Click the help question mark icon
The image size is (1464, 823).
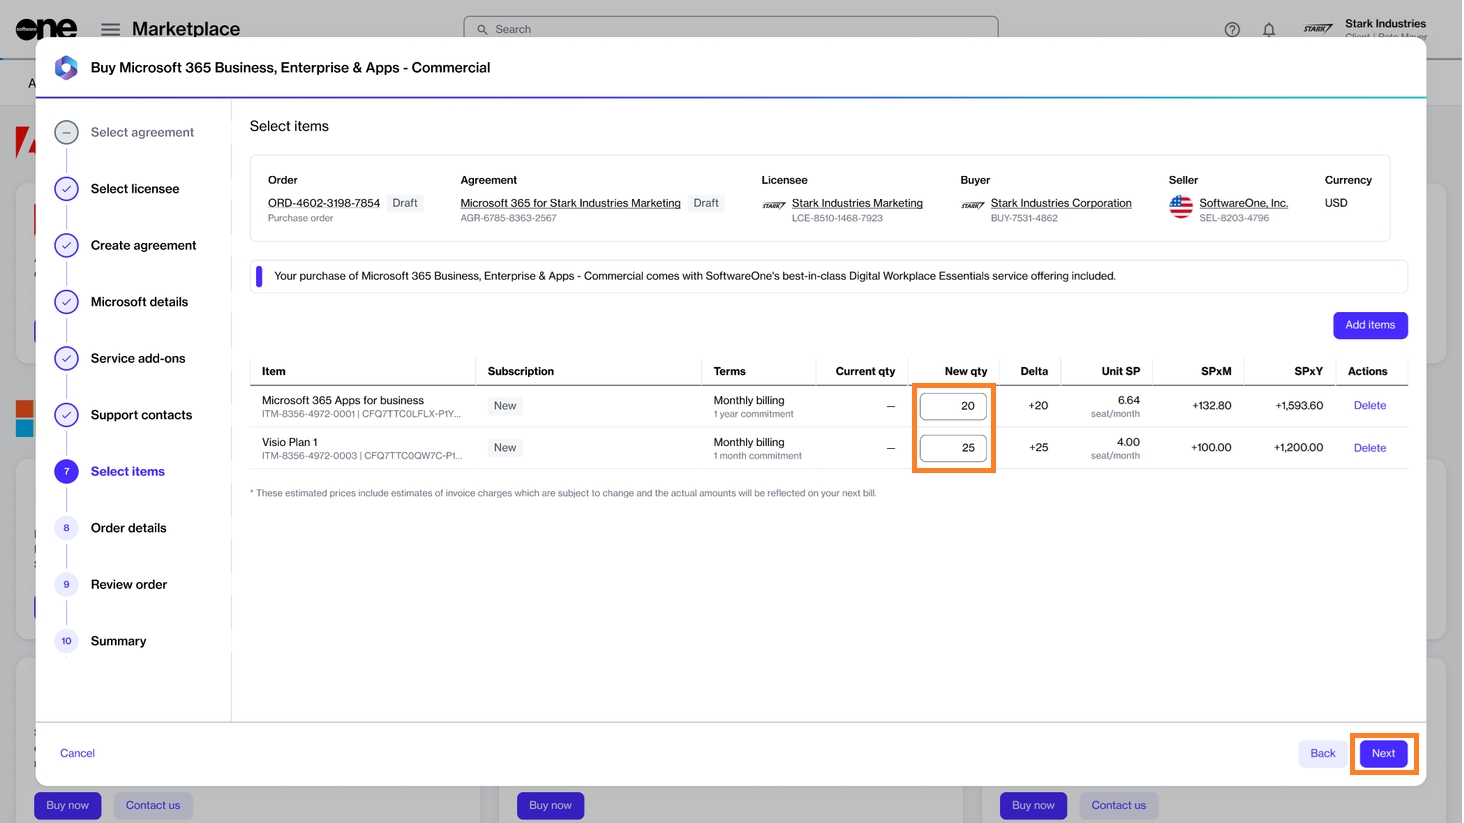coord(1232,30)
